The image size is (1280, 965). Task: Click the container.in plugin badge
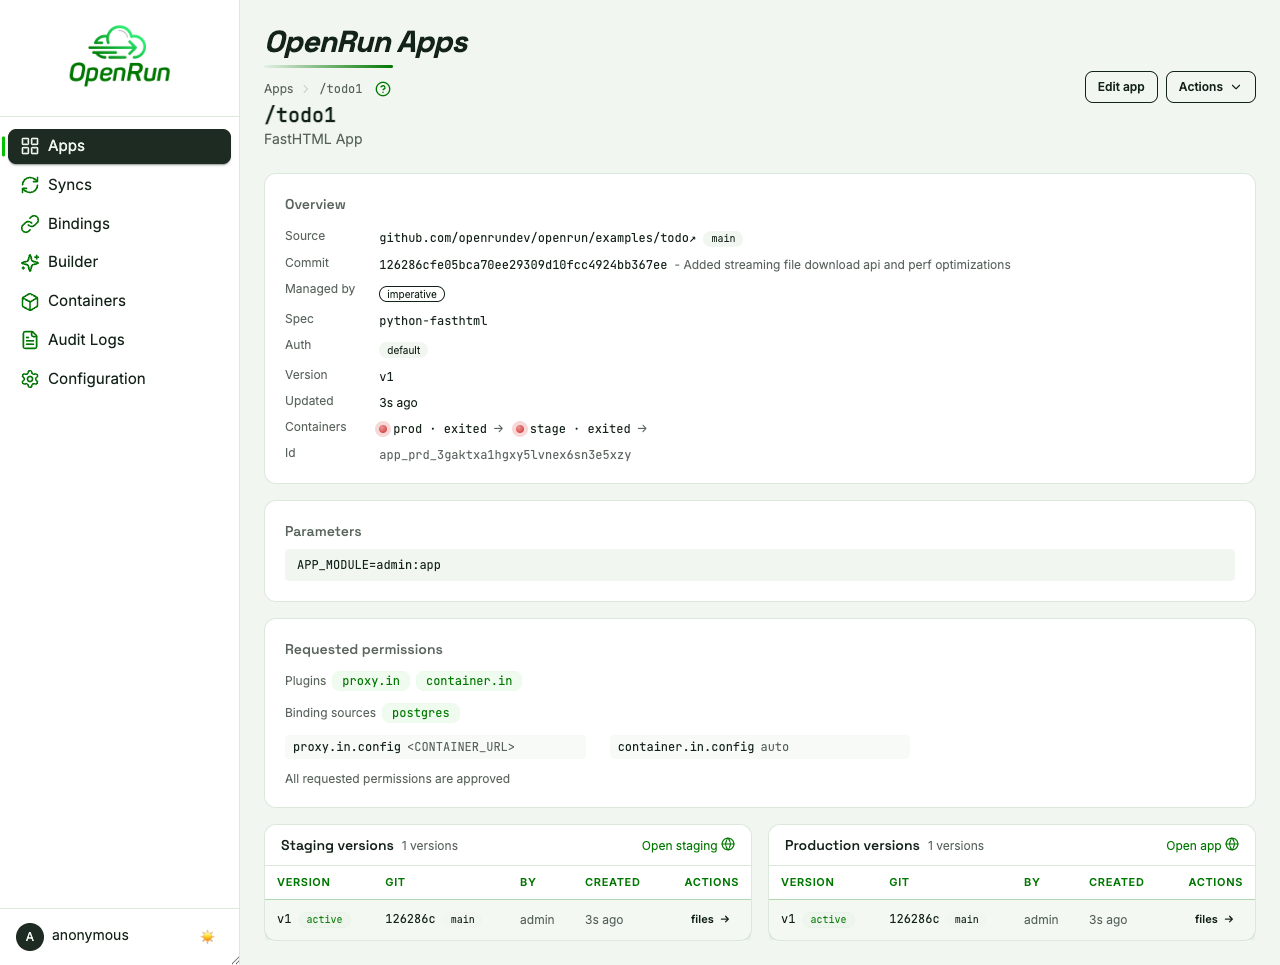469,681
